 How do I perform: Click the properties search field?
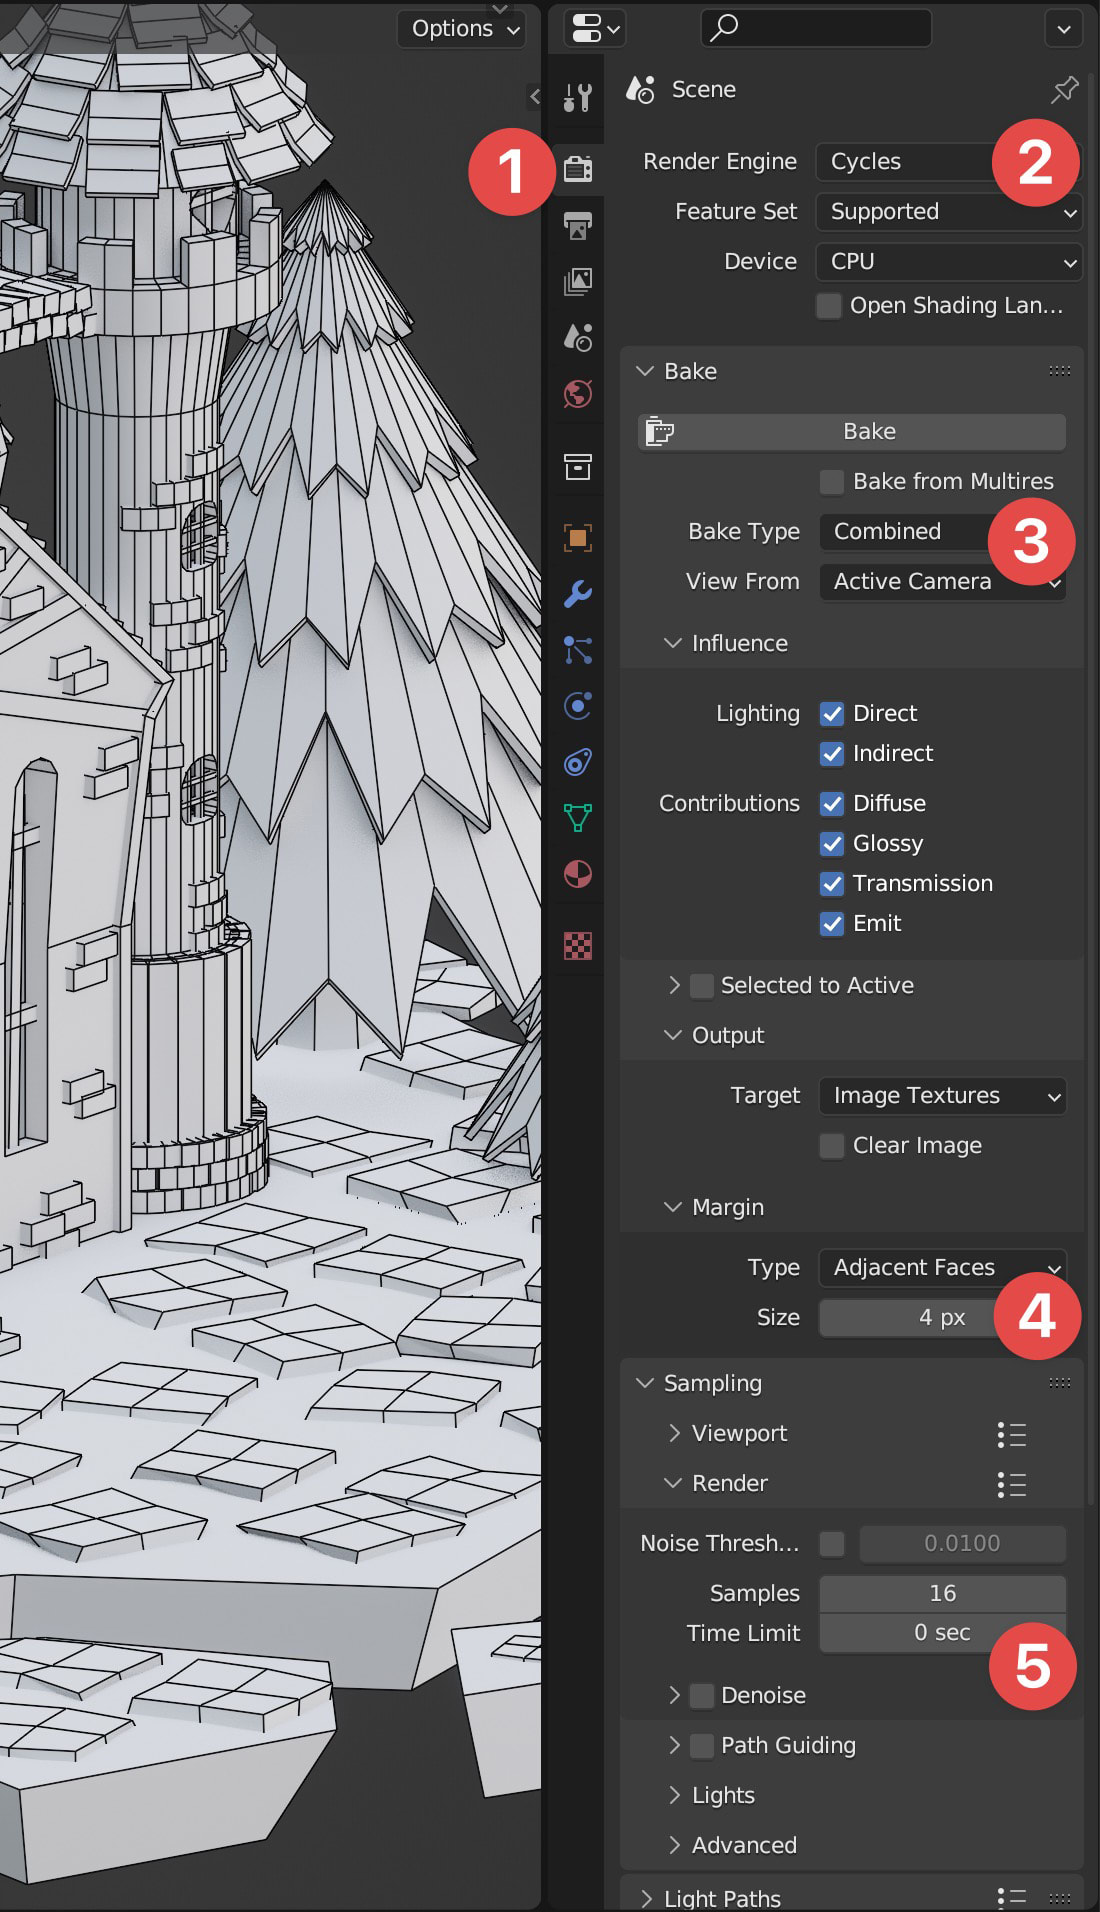tap(816, 28)
